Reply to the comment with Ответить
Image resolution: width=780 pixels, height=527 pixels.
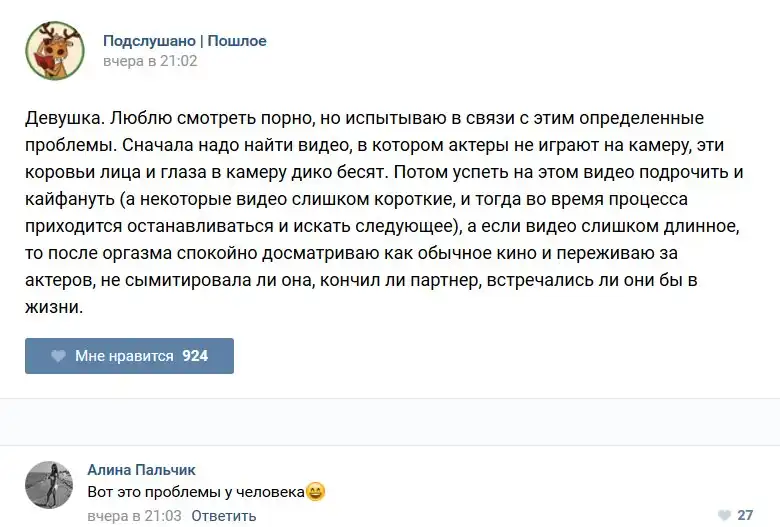pos(223,516)
